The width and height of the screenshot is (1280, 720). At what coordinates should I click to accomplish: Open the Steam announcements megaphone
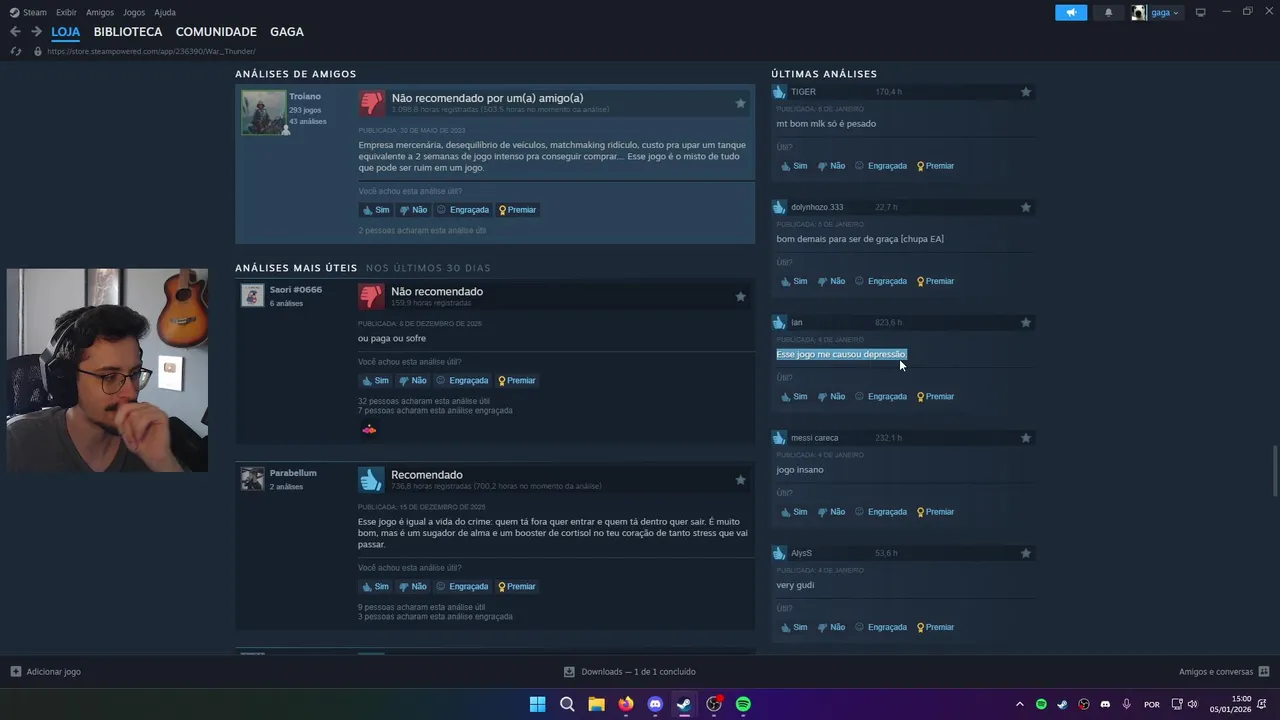[1071, 12]
